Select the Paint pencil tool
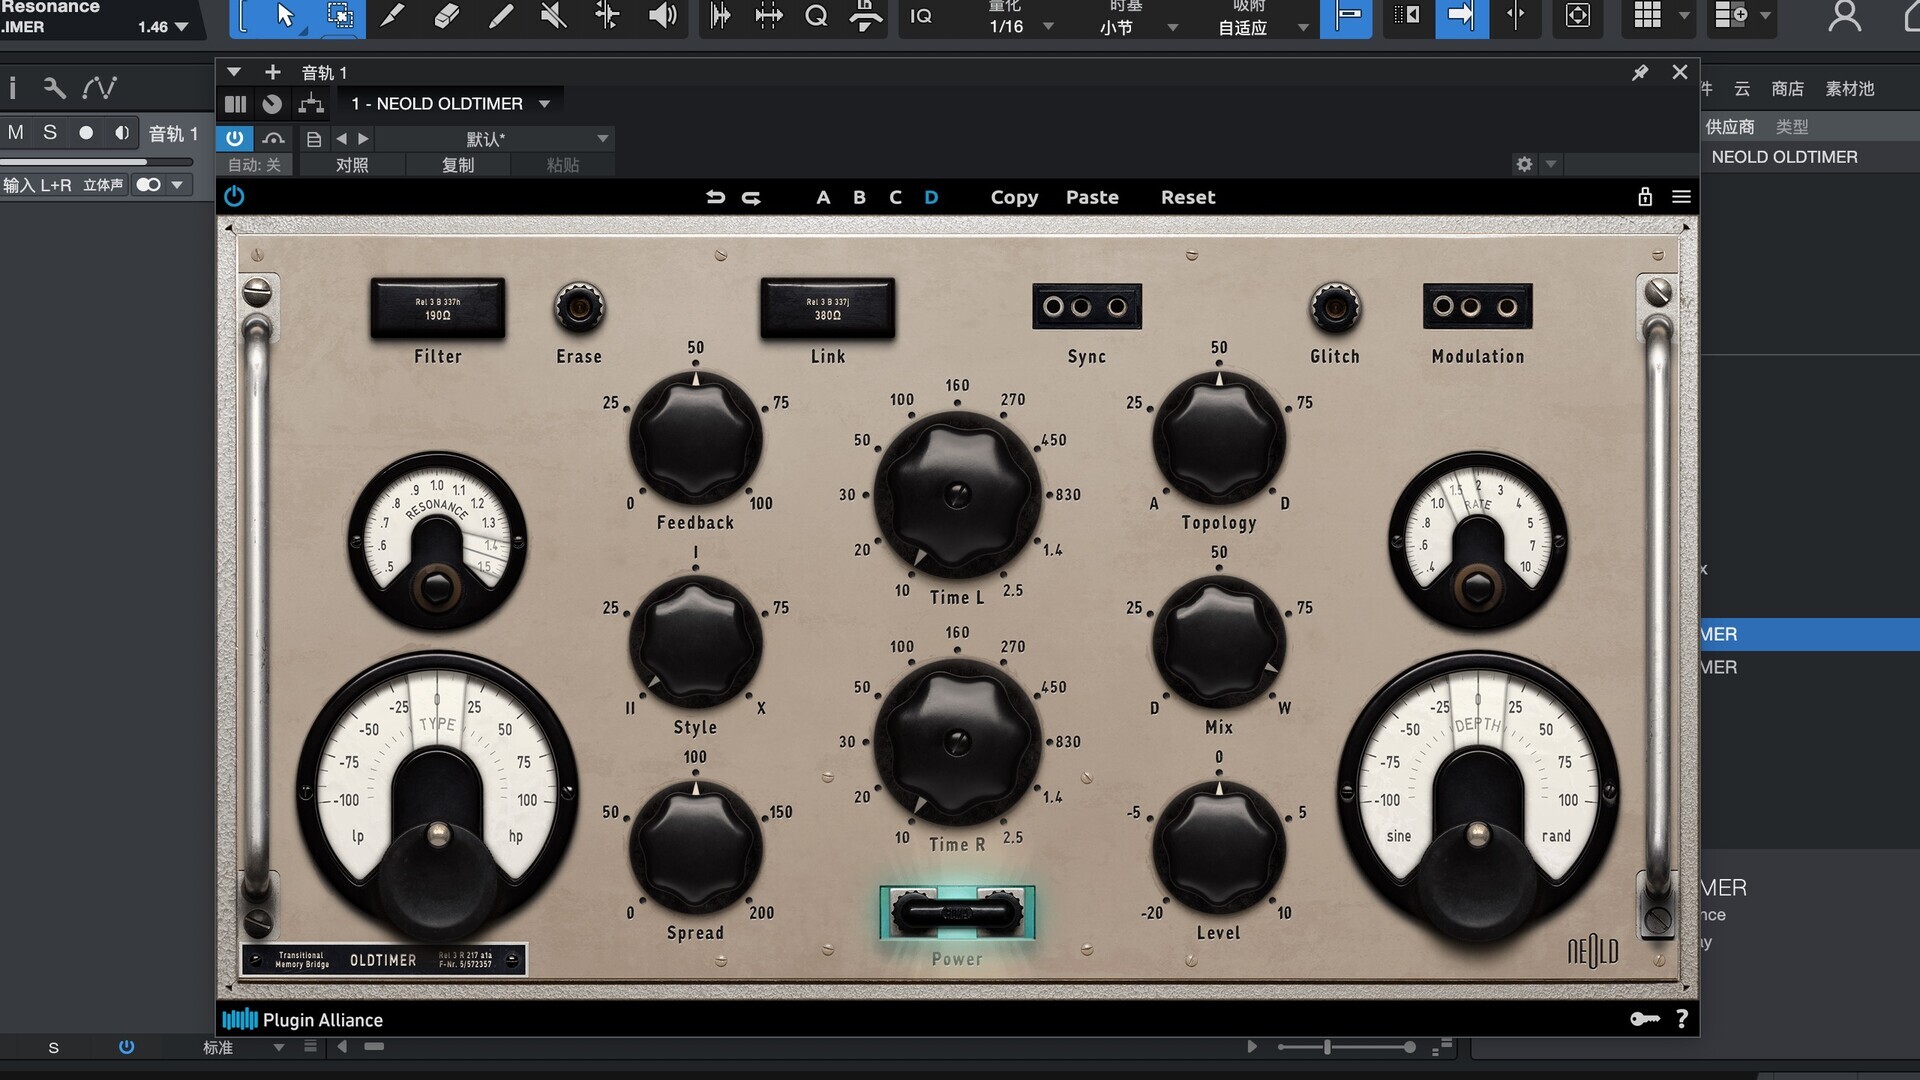This screenshot has width=1920, height=1080. pyautogui.click(x=500, y=15)
